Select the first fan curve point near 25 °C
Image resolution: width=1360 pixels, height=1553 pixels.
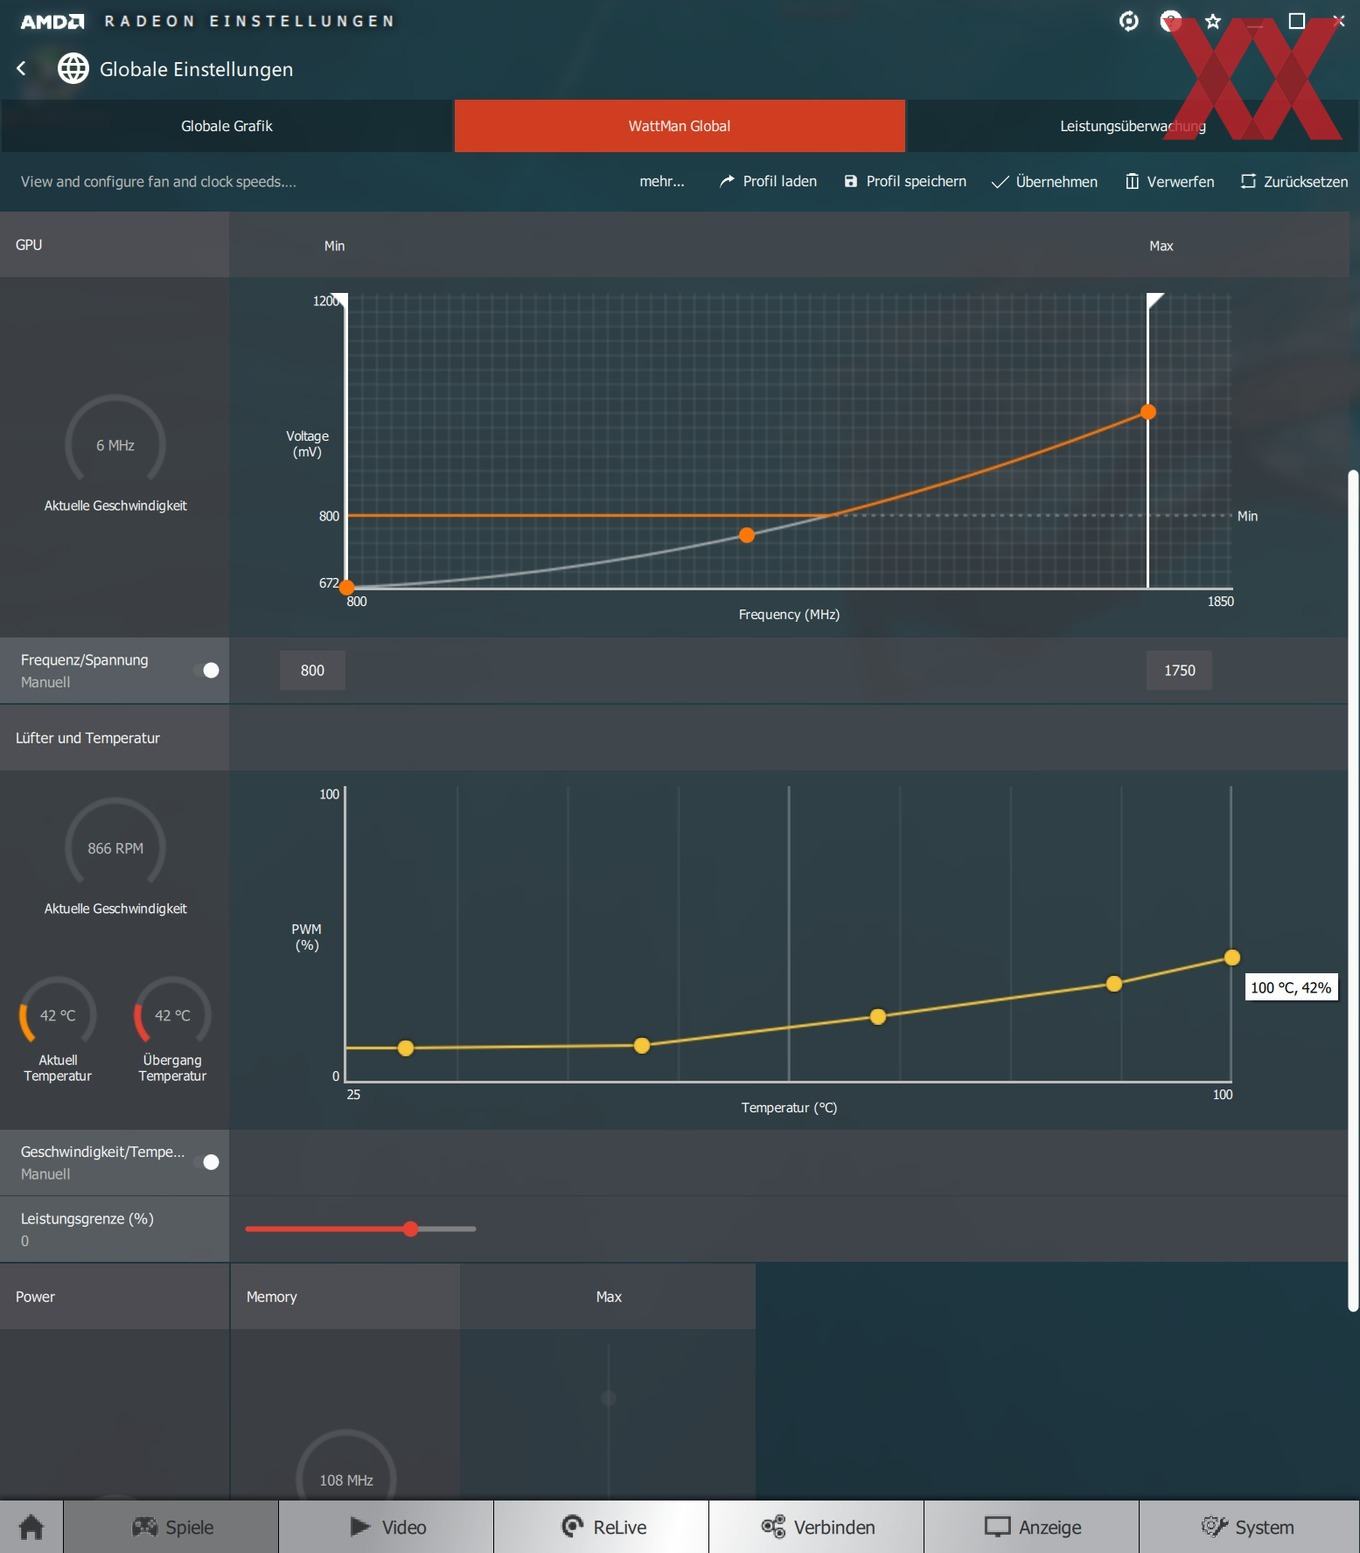pos(405,1048)
